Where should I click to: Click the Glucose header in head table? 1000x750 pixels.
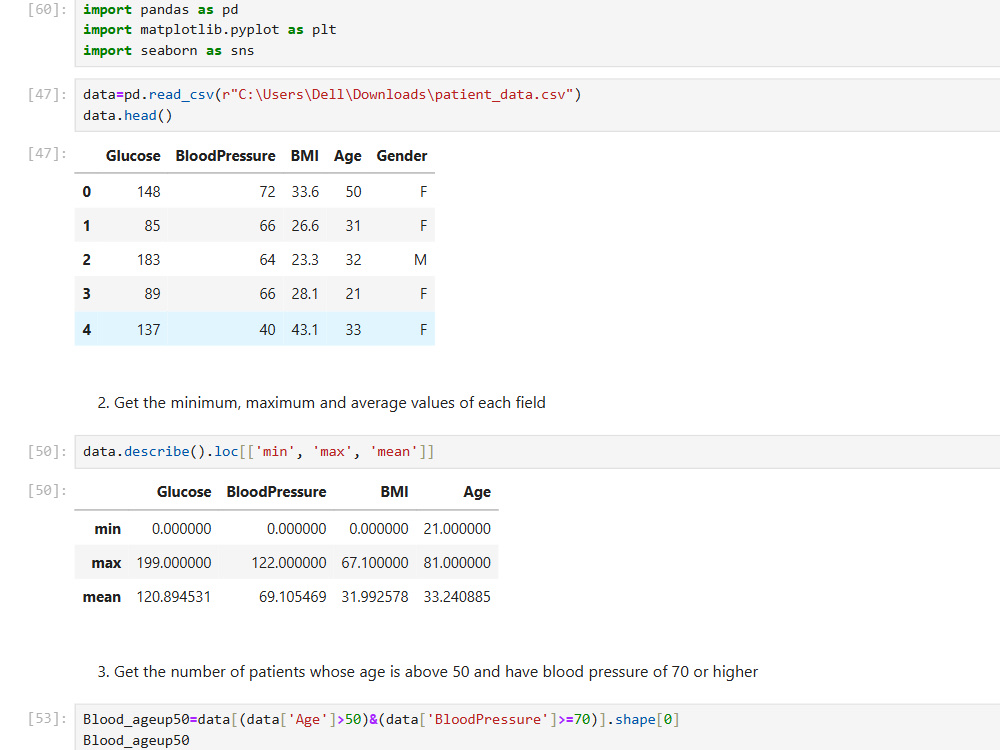(133, 156)
